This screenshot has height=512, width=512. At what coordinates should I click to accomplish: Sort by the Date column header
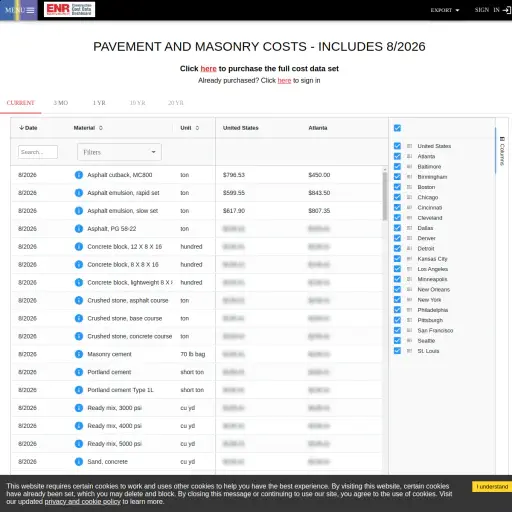(x=28, y=128)
